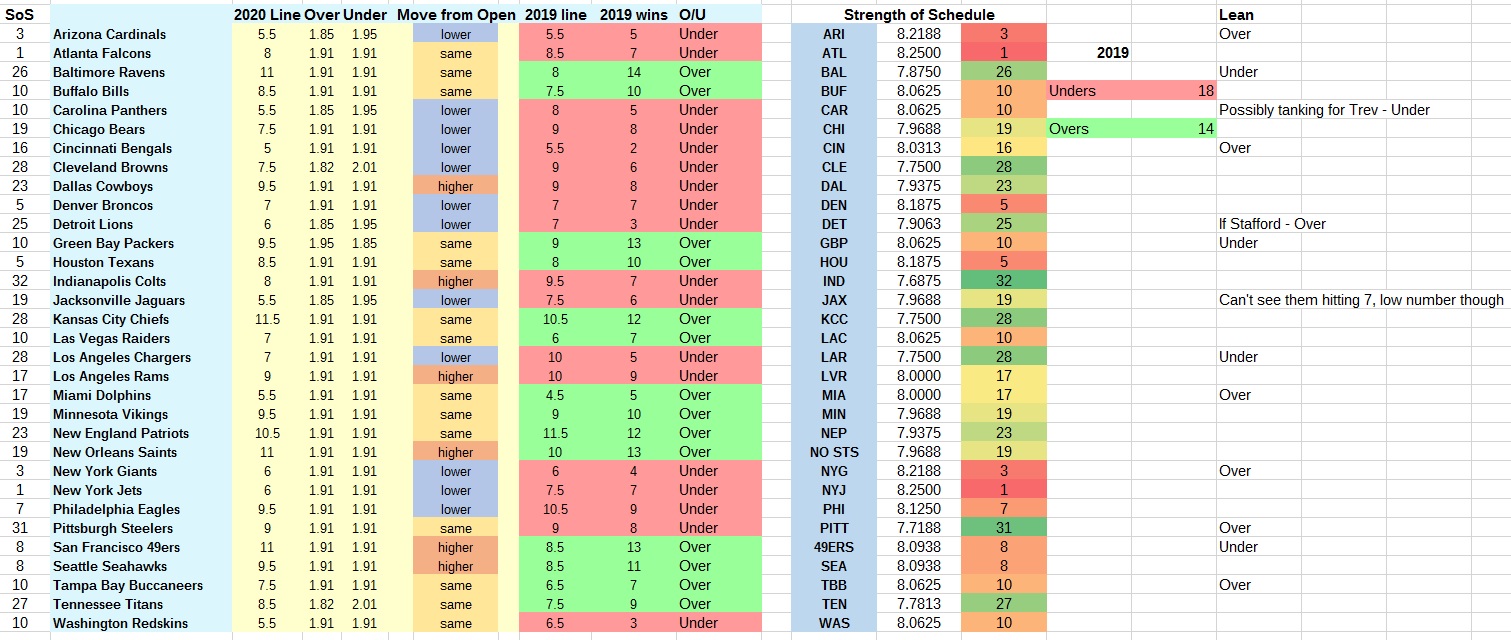Screen dimensions: 1511x640
Task: Select the '49ERS' abbreviation cell
Action: coord(833,547)
